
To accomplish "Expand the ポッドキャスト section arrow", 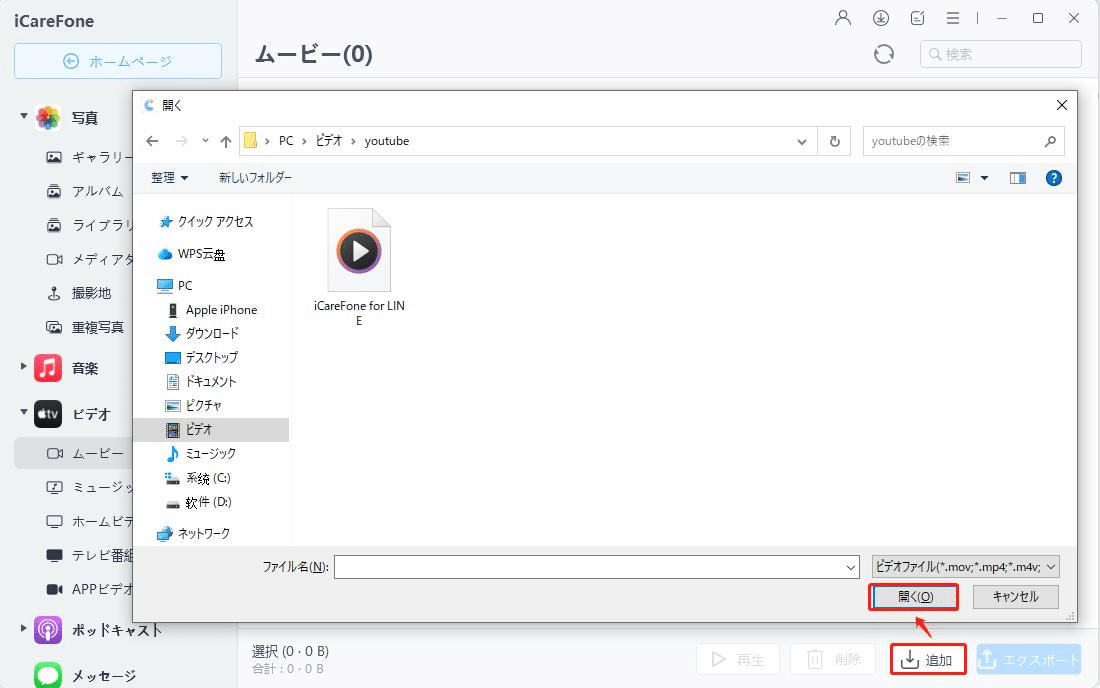I will (24, 628).
